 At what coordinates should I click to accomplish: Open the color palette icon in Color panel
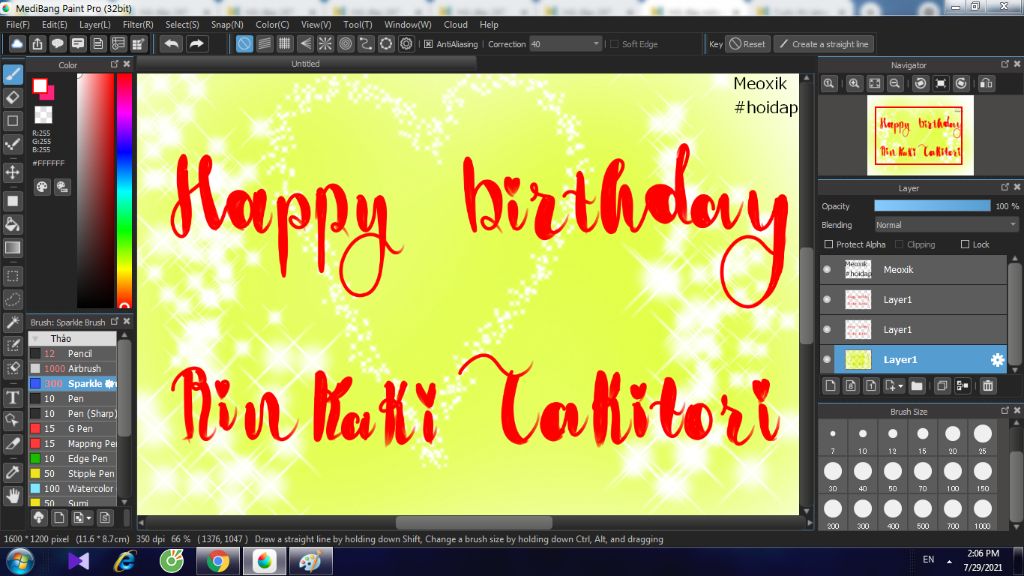42,187
